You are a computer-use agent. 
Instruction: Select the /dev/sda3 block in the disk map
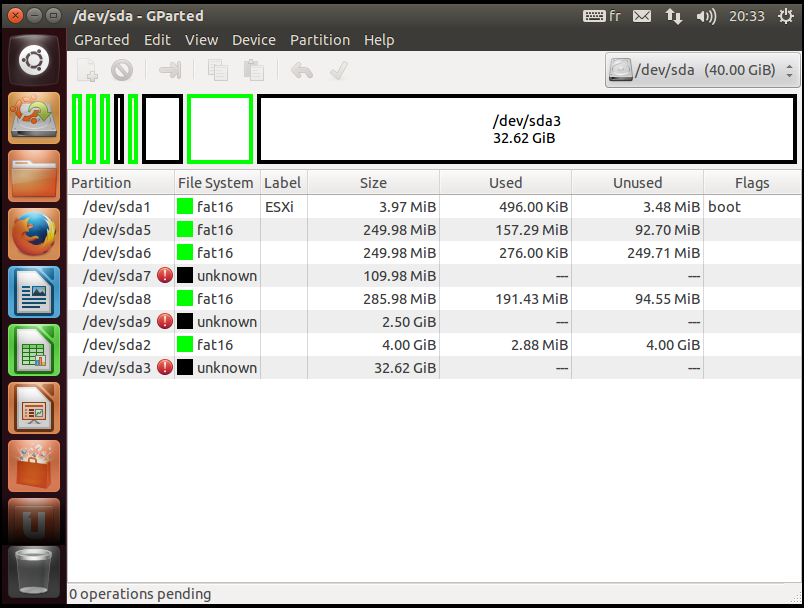[526, 129]
